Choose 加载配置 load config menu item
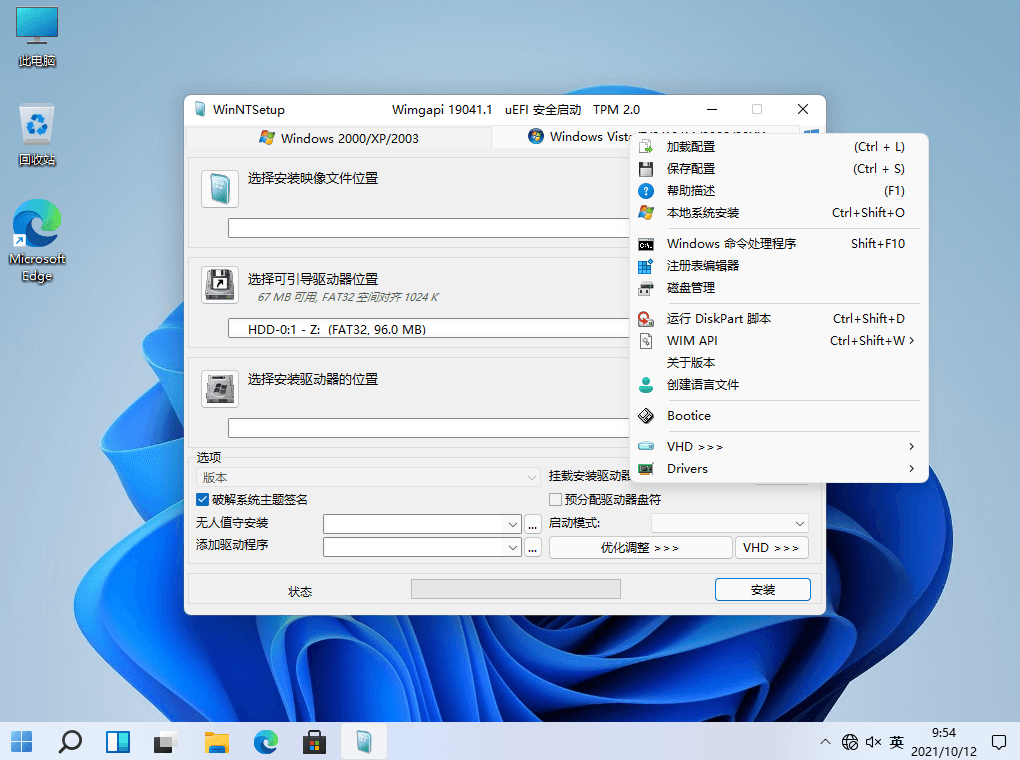The width and height of the screenshot is (1020, 760). [x=779, y=147]
